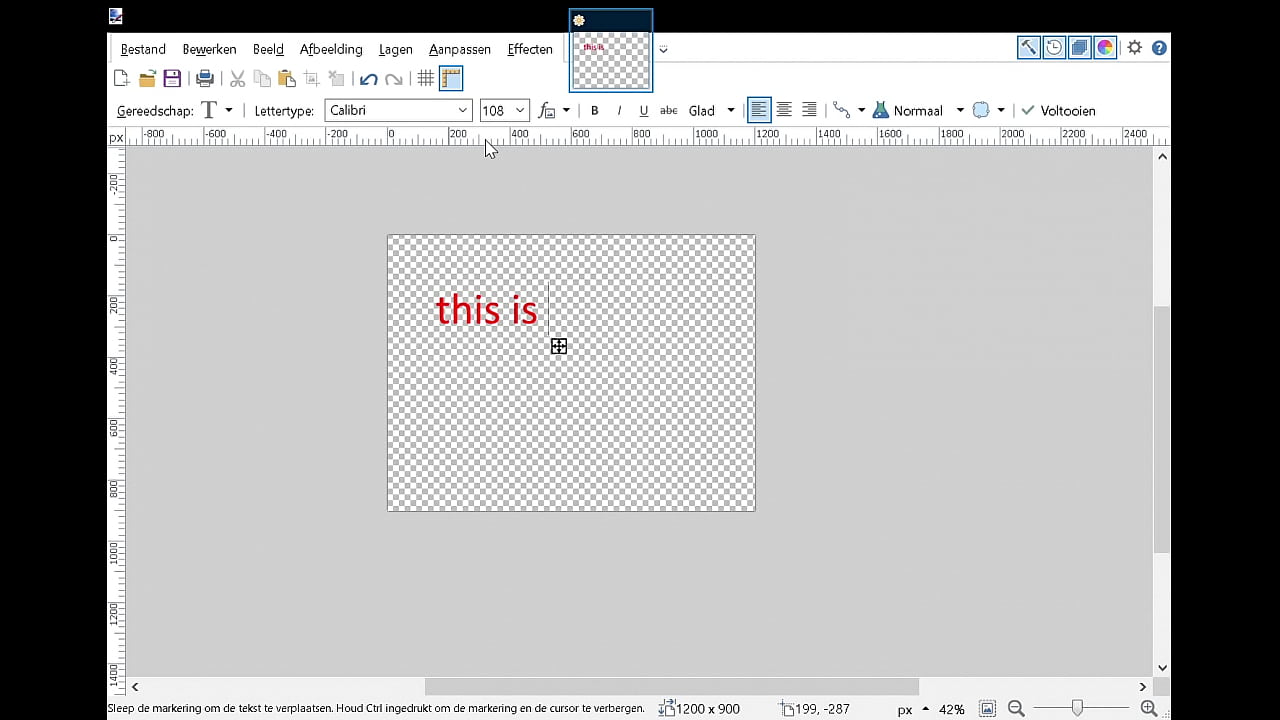Click the vertical scrollbar up arrow
1280x720 pixels.
pos(1162,157)
